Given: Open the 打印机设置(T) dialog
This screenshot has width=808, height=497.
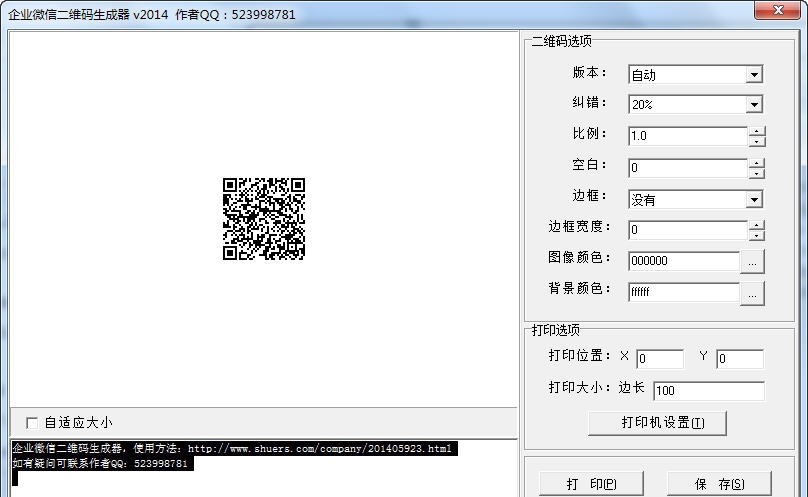Looking at the screenshot, I should coord(658,423).
